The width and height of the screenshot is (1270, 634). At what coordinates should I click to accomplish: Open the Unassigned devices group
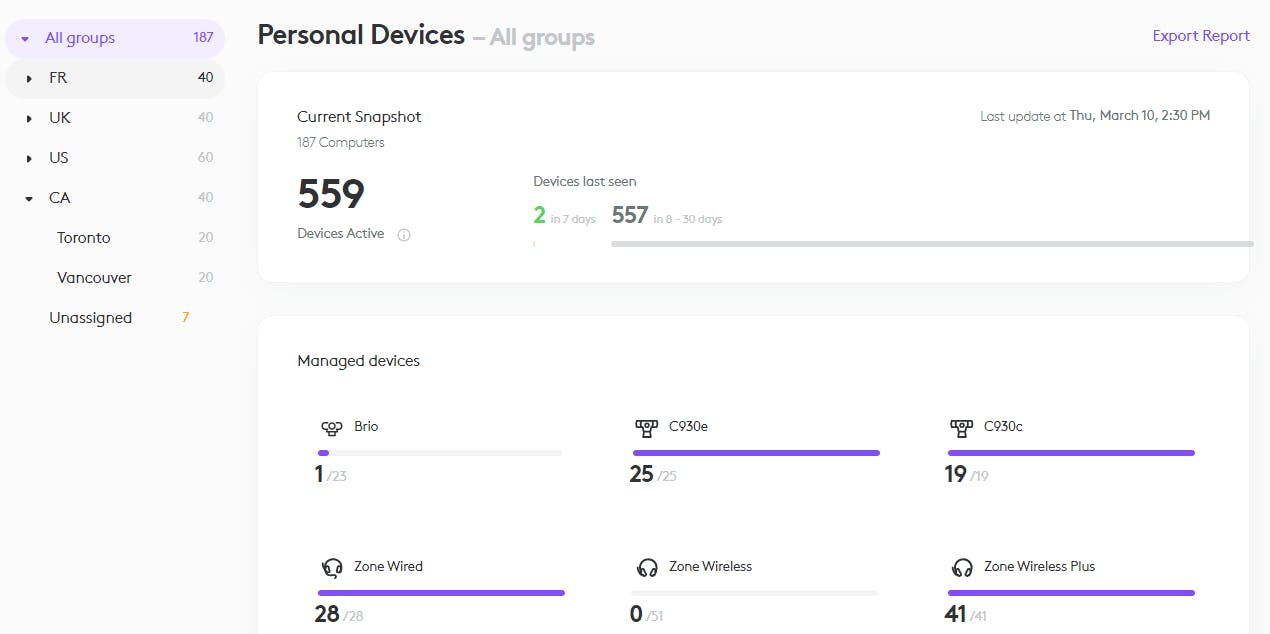[90, 318]
